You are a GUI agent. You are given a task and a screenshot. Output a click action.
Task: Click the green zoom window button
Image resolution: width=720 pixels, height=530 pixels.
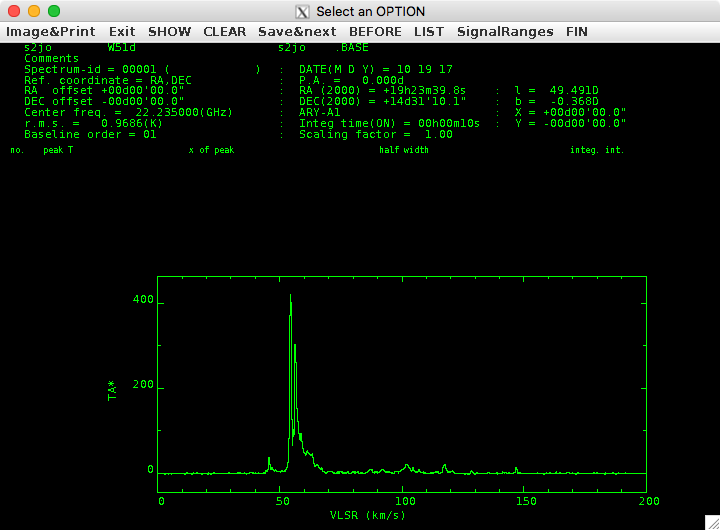[54, 11]
